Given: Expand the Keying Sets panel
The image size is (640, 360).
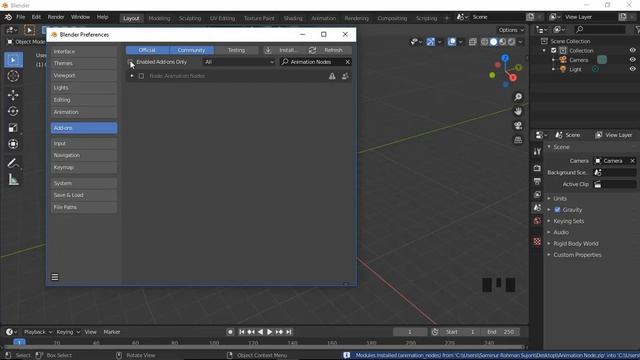Looking at the screenshot, I should [x=569, y=221].
